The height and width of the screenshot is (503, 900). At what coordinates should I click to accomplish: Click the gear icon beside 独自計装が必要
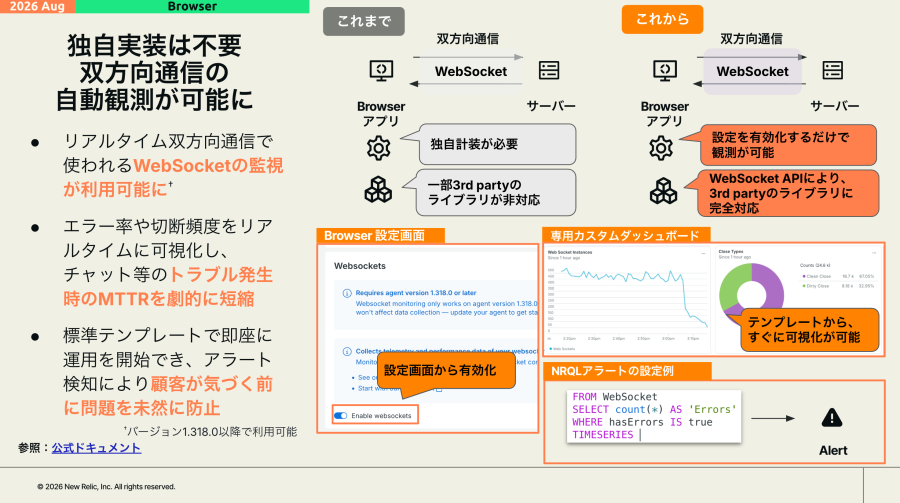coord(378,148)
